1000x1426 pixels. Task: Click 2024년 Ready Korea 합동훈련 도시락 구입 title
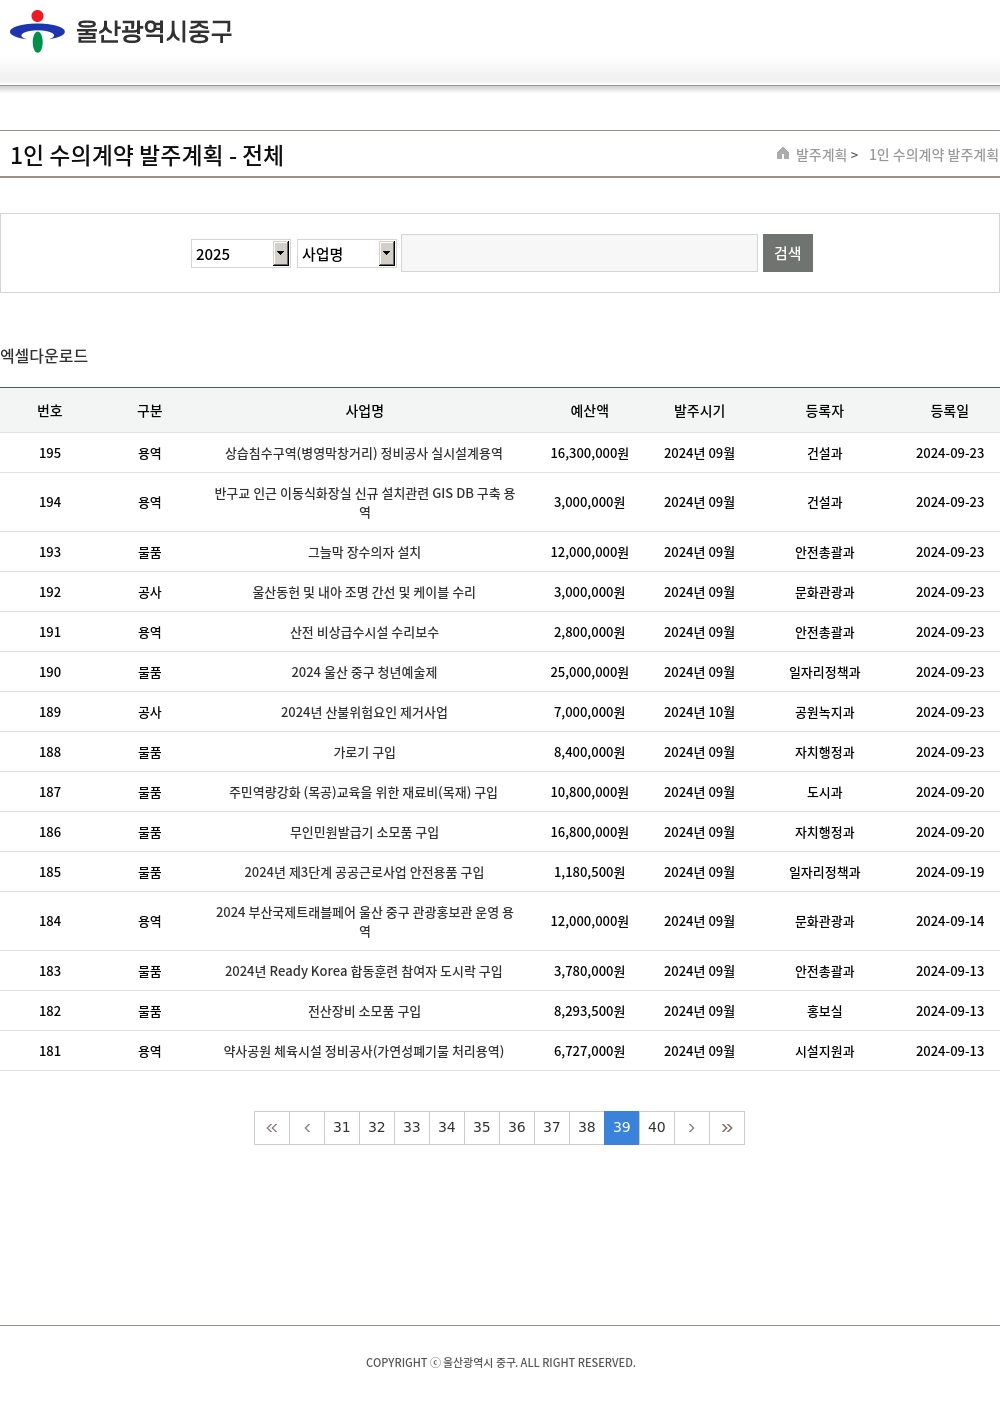364,972
